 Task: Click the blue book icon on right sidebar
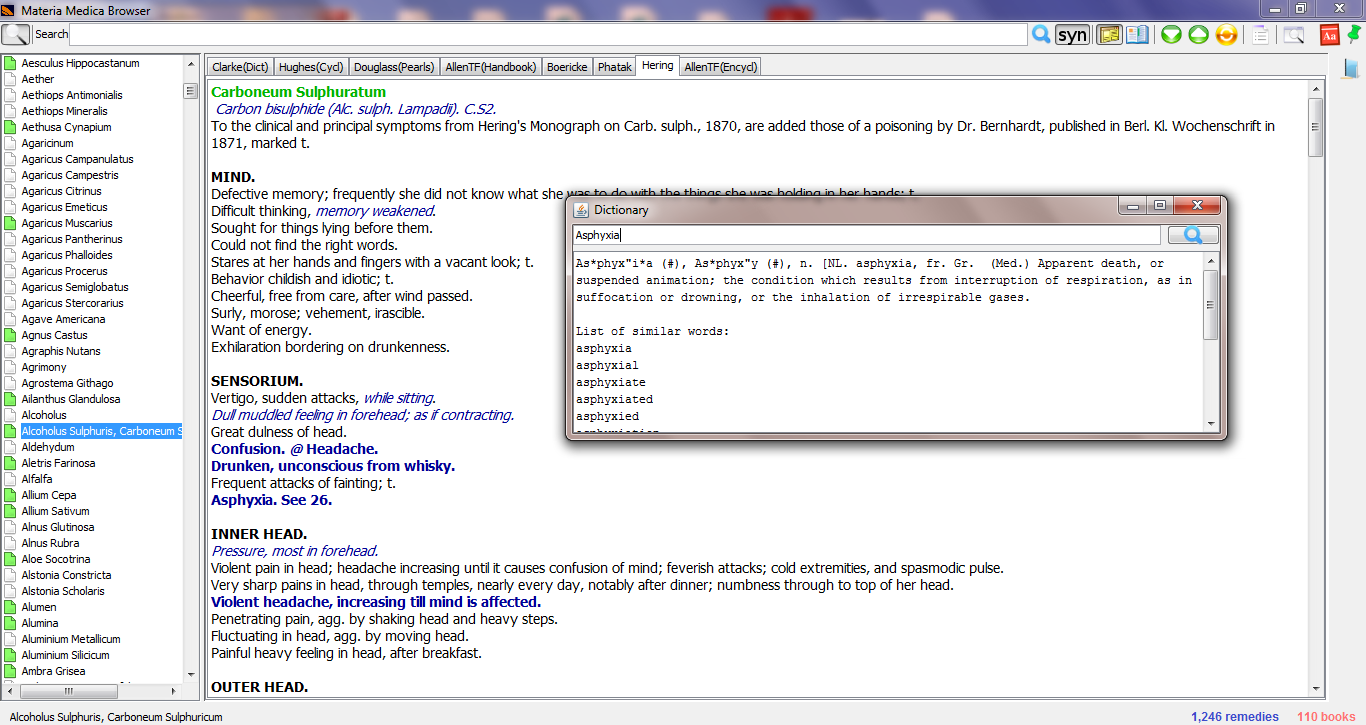[x=1351, y=68]
